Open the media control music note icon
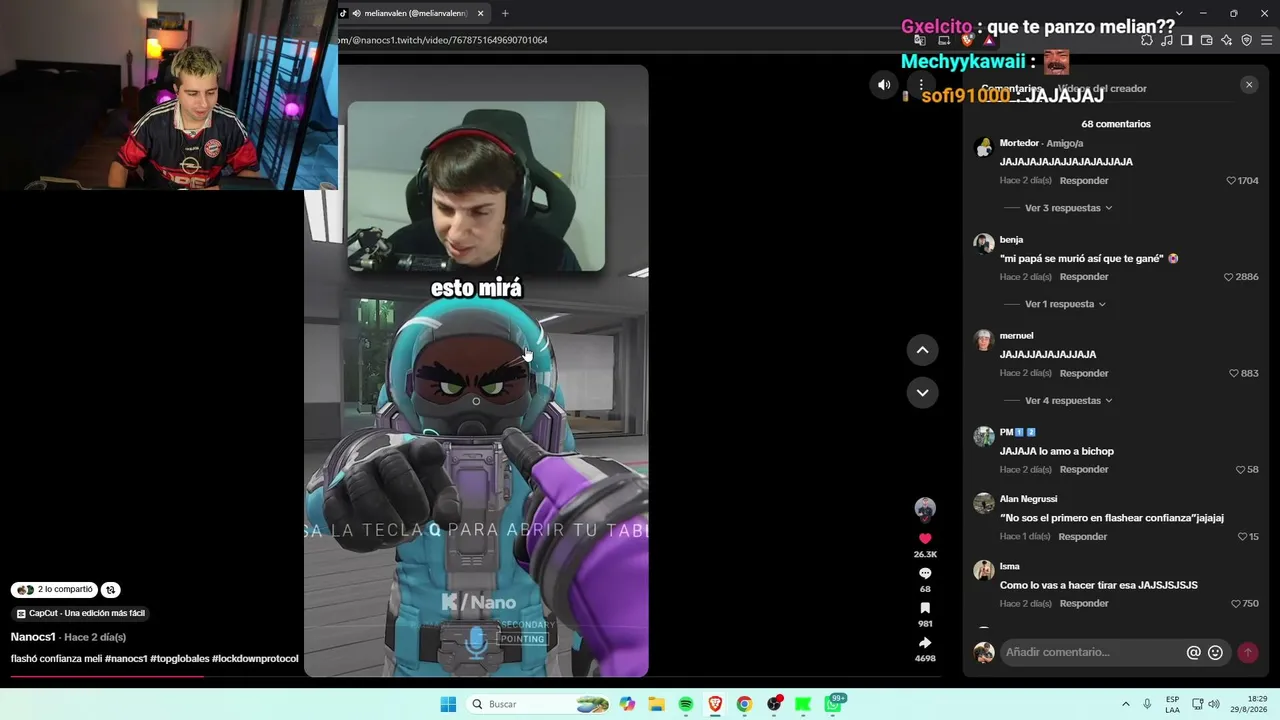Viewport: 1280px width, 720px height. 1167,40
